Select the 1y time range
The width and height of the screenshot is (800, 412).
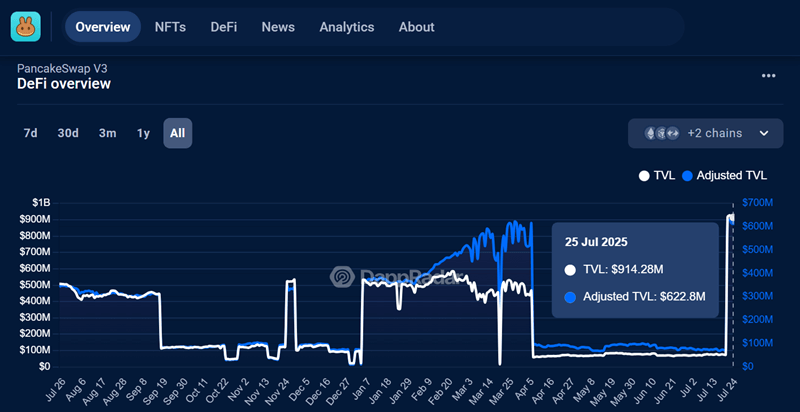(143, 133)
